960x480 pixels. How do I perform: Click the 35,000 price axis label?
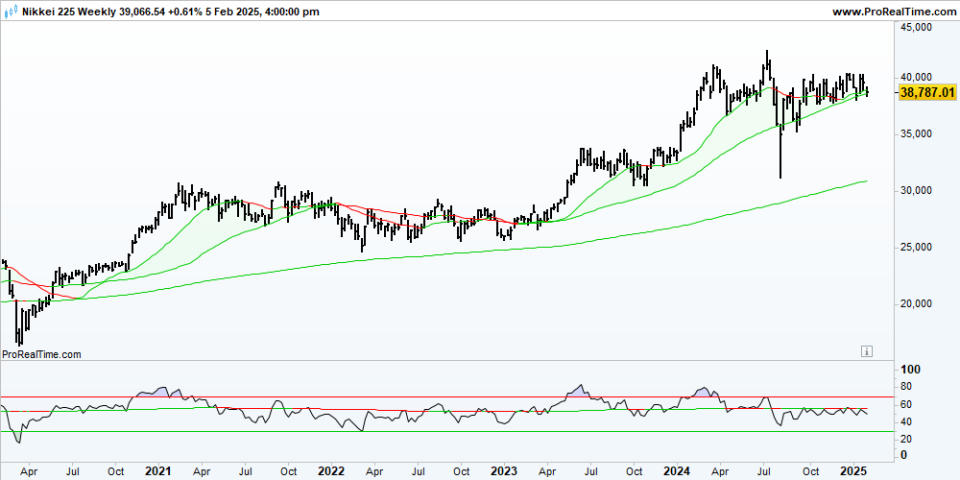917,134
